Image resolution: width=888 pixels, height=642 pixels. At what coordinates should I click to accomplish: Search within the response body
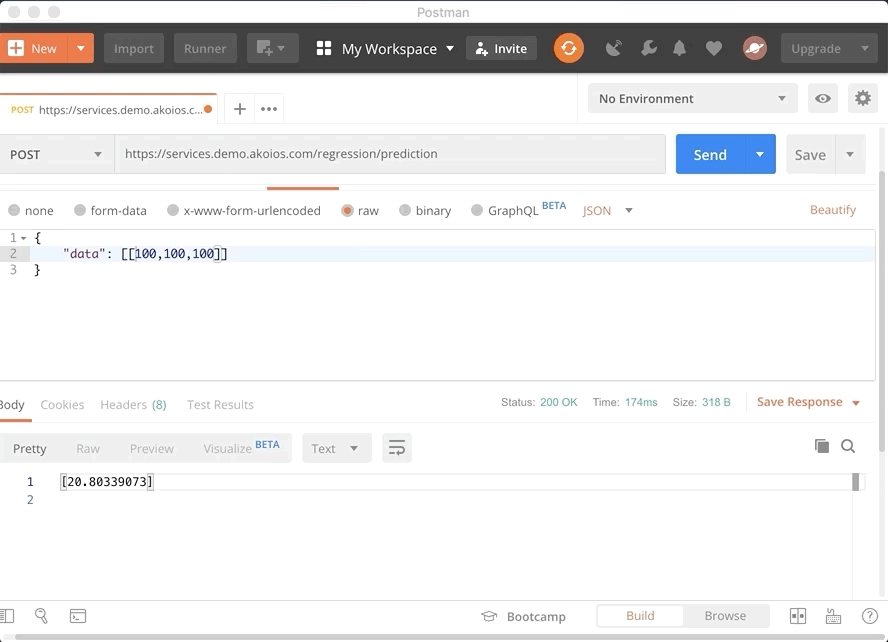coord(848,446)
